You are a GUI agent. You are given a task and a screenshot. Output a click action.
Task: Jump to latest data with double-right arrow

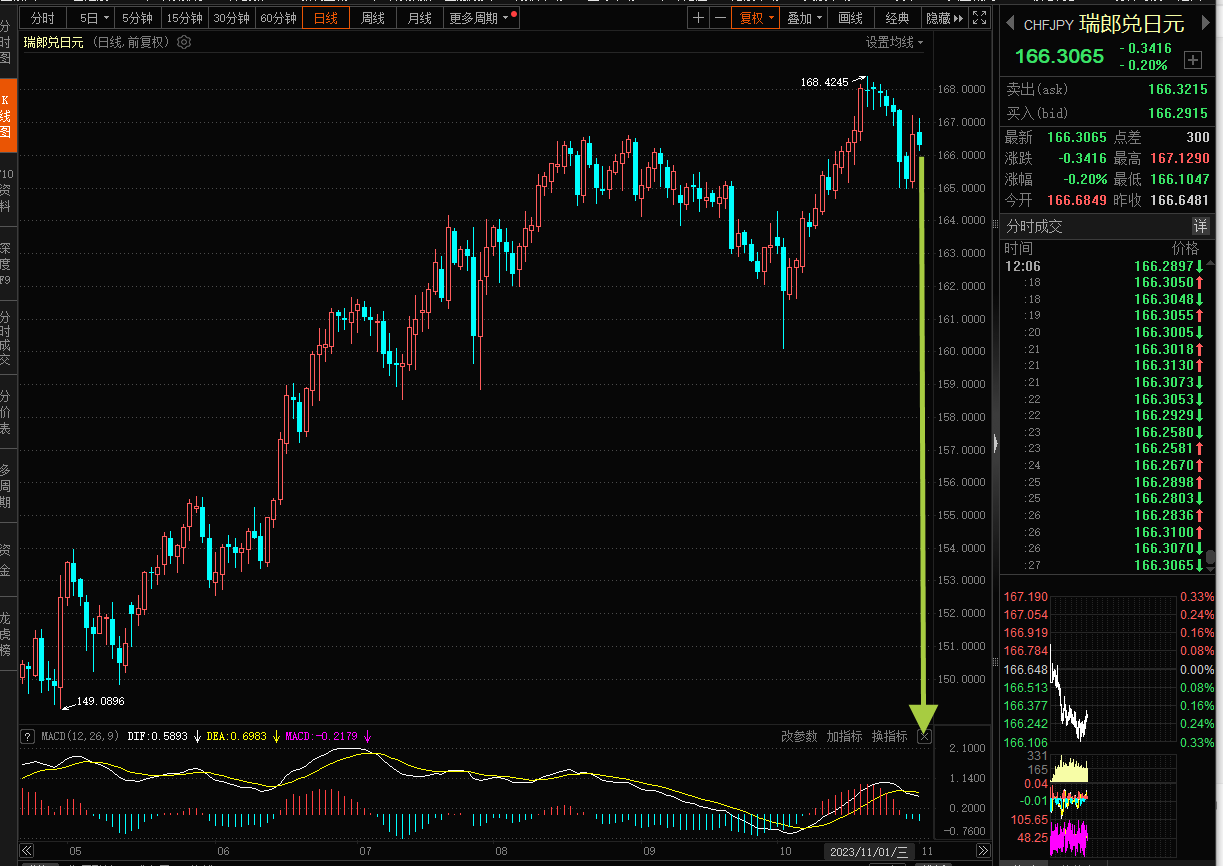(983, 851)
